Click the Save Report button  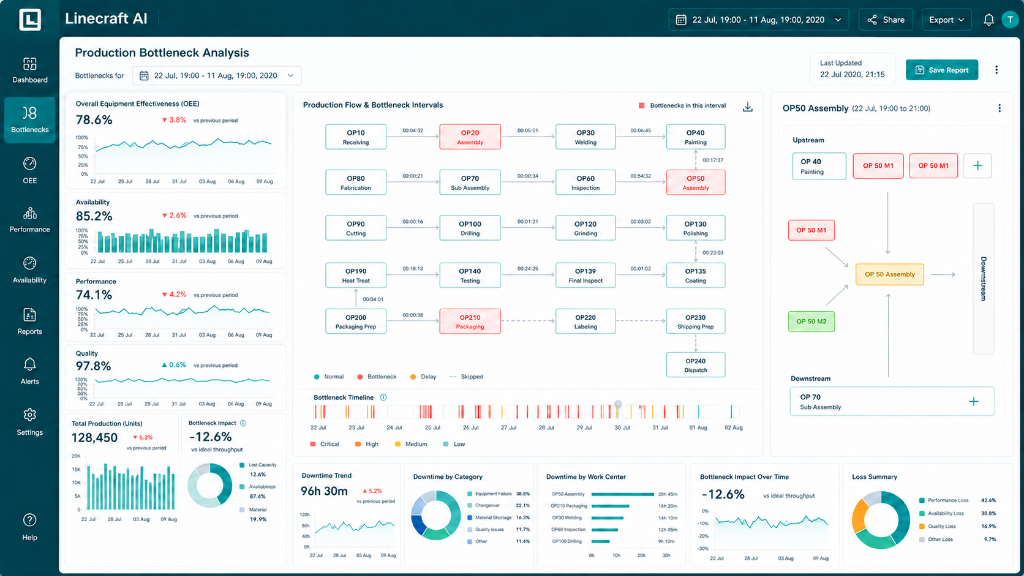[x=942, y=70]
